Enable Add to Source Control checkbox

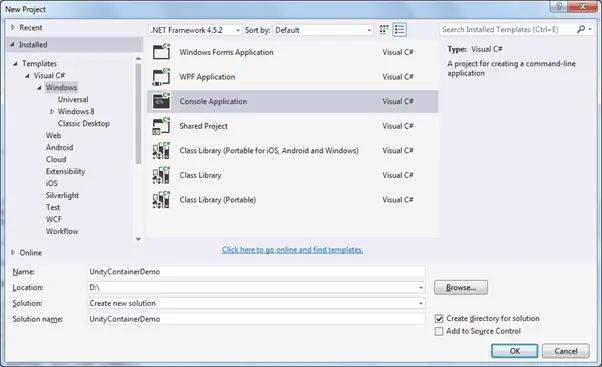[439, 331]
